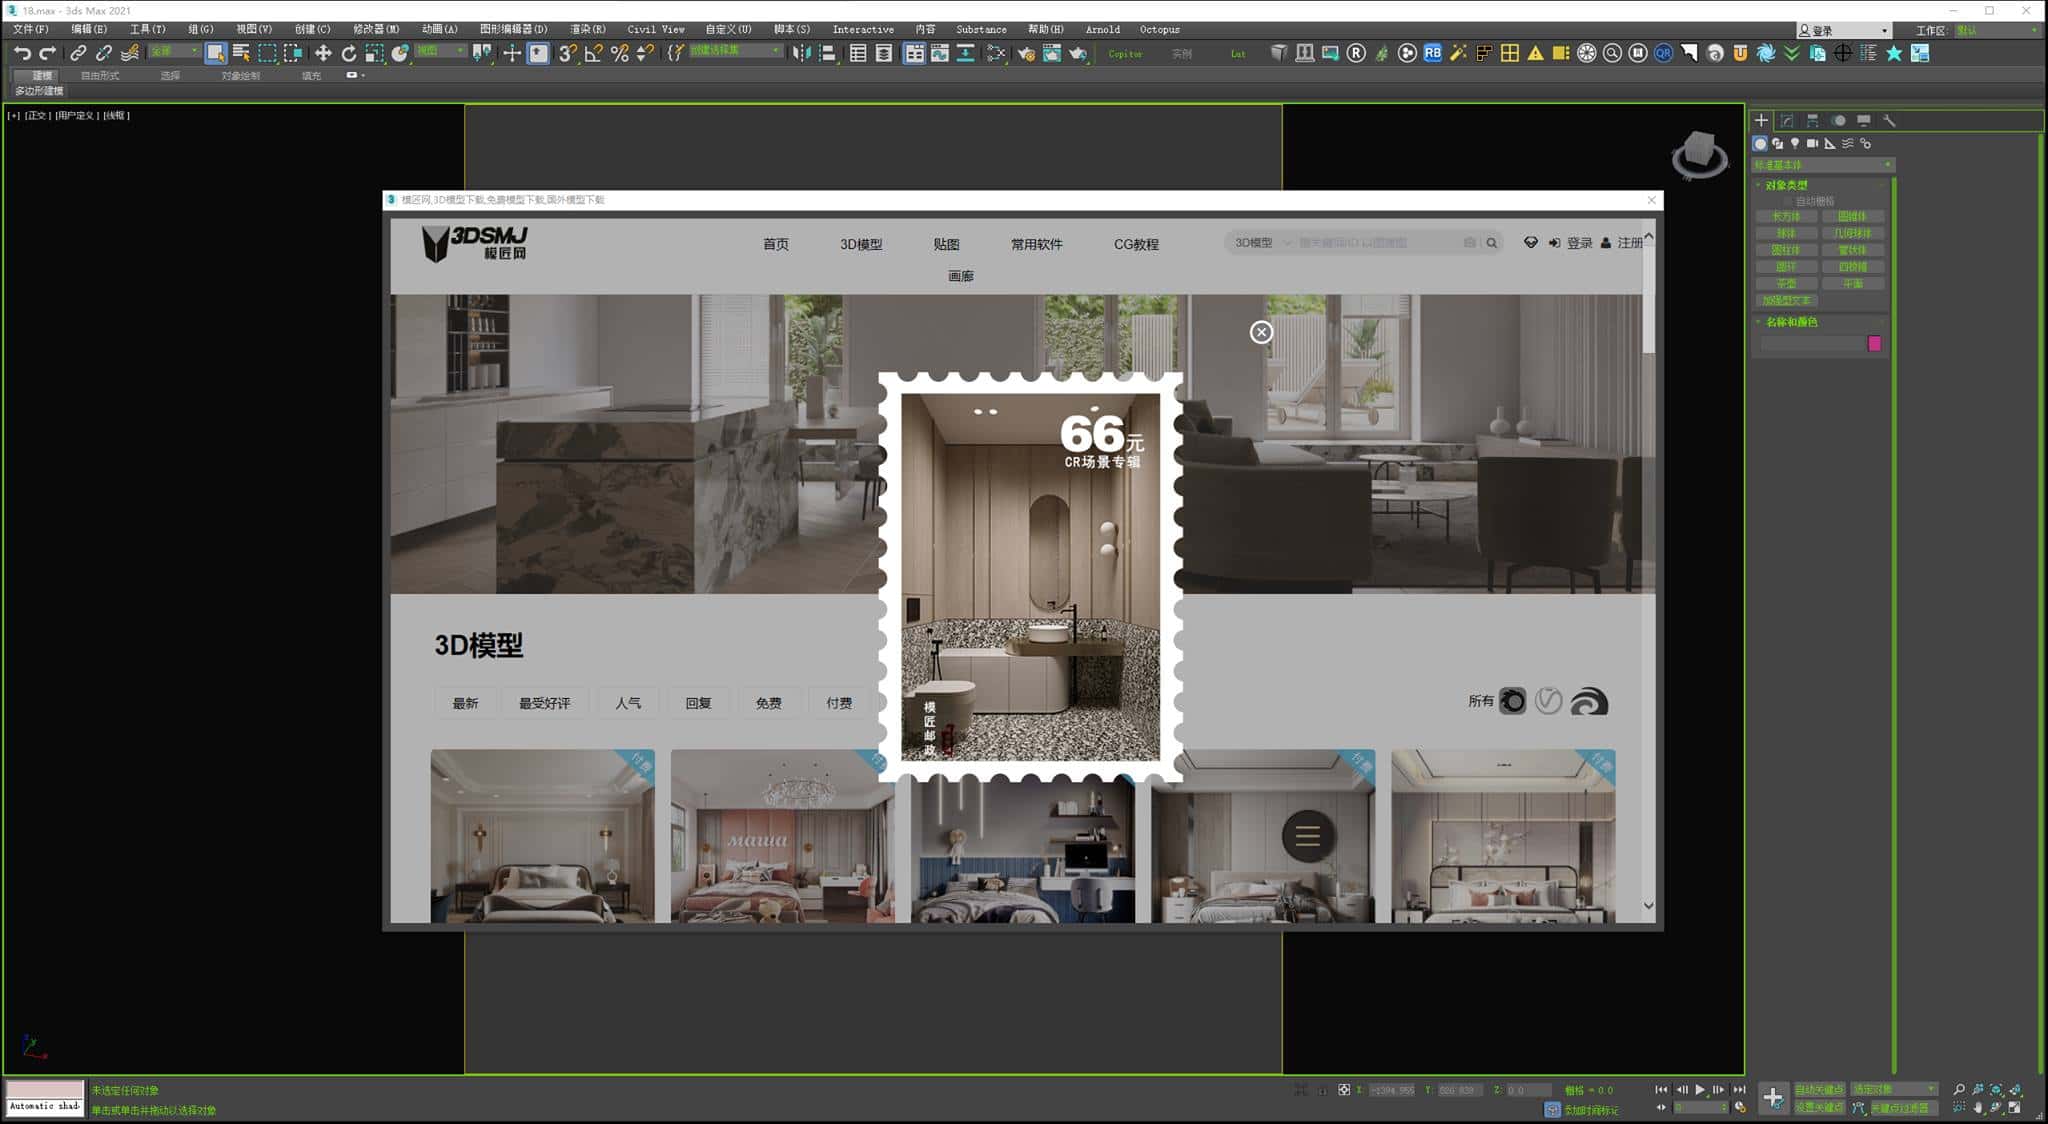Open the 渲染(R) menu

[x=587, y=29]
